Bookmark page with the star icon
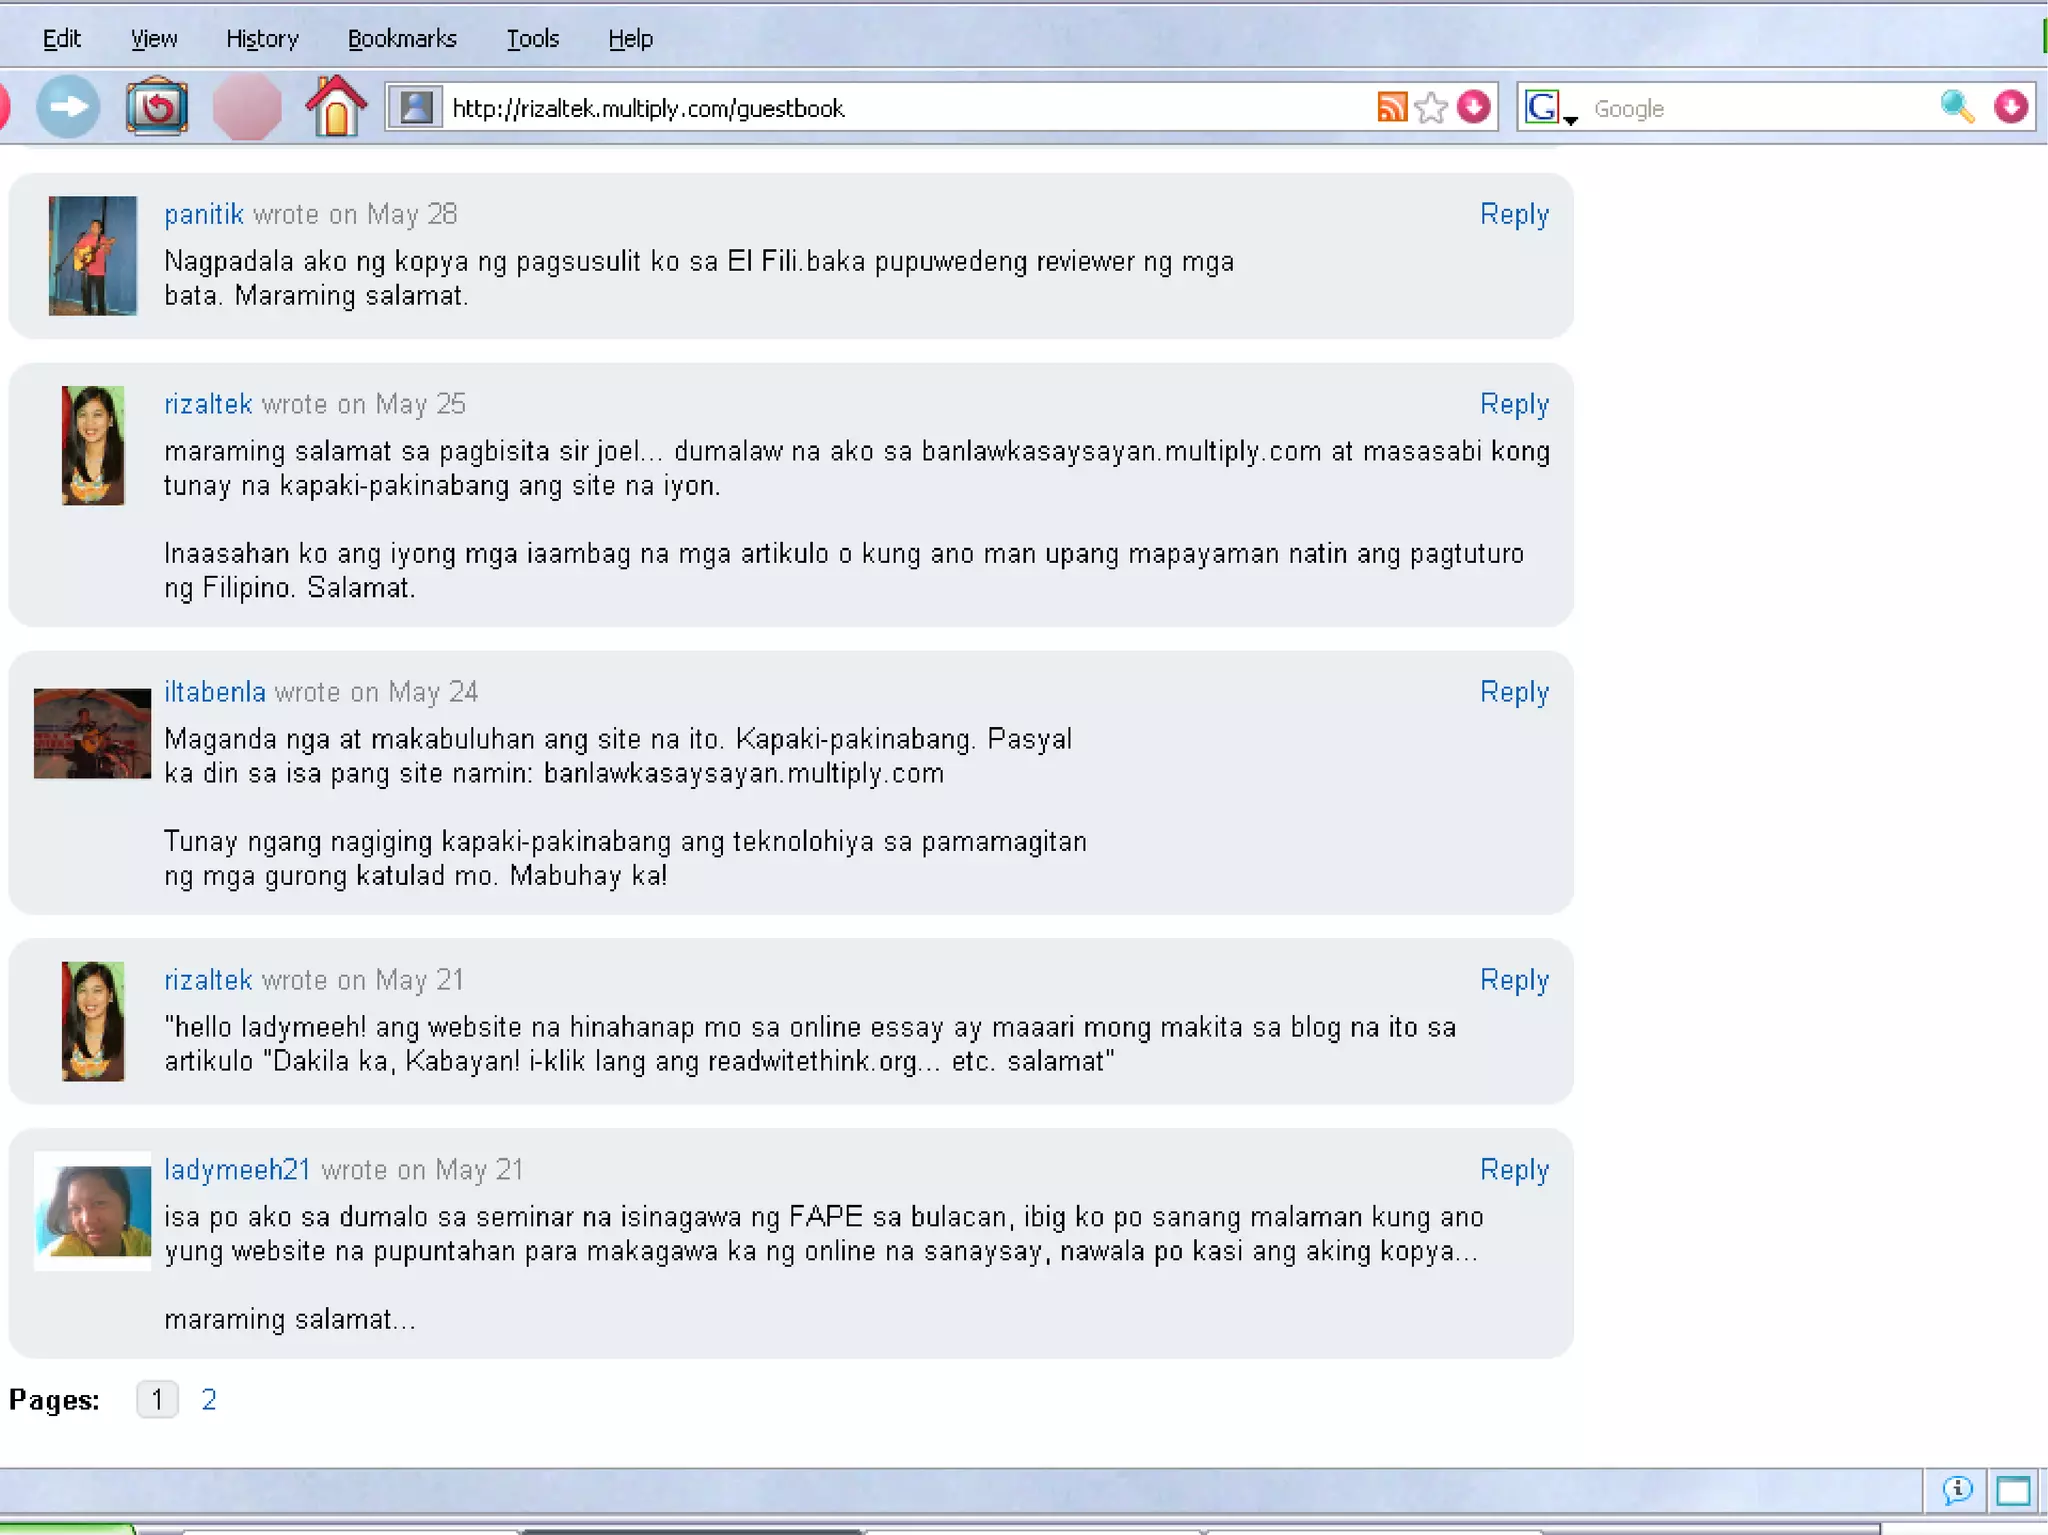This screenshot has width=2048, height=1535. click(1432, 107)
